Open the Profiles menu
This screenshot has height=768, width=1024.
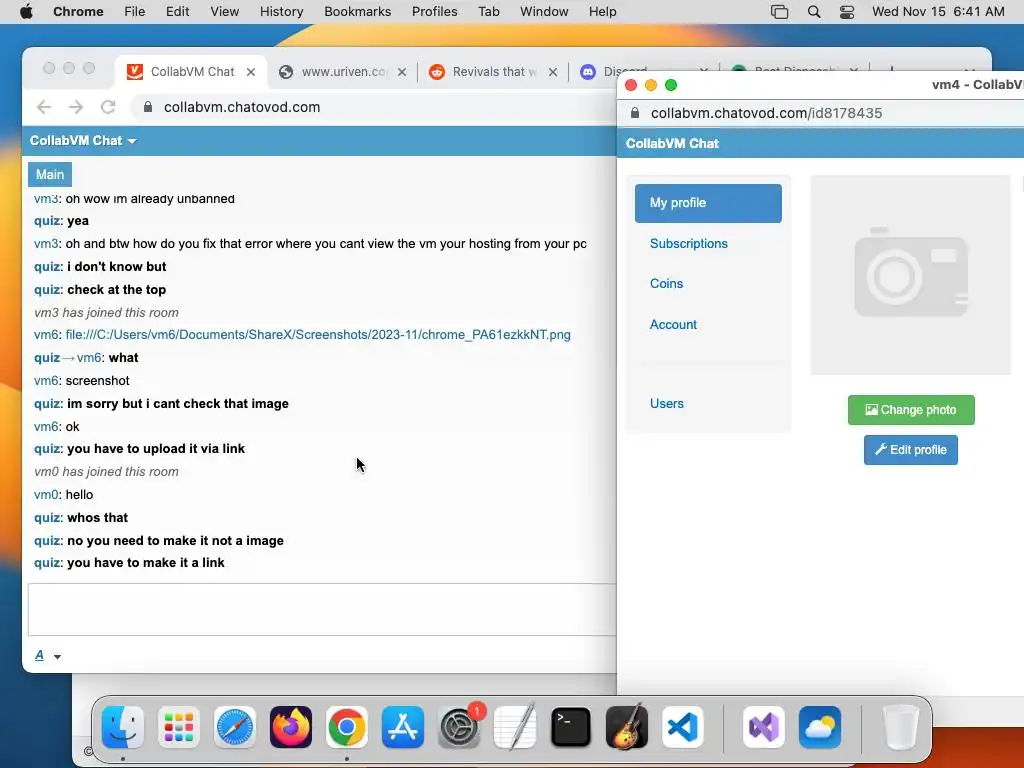click(434, 11)
